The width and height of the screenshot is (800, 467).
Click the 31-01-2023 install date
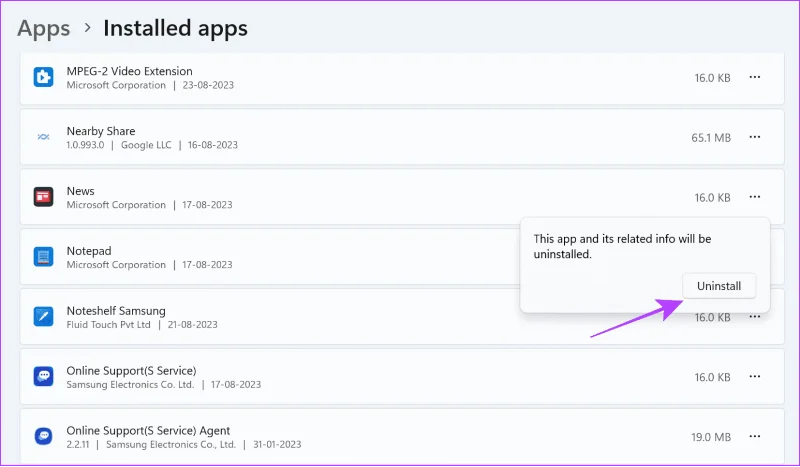point(277,445)
